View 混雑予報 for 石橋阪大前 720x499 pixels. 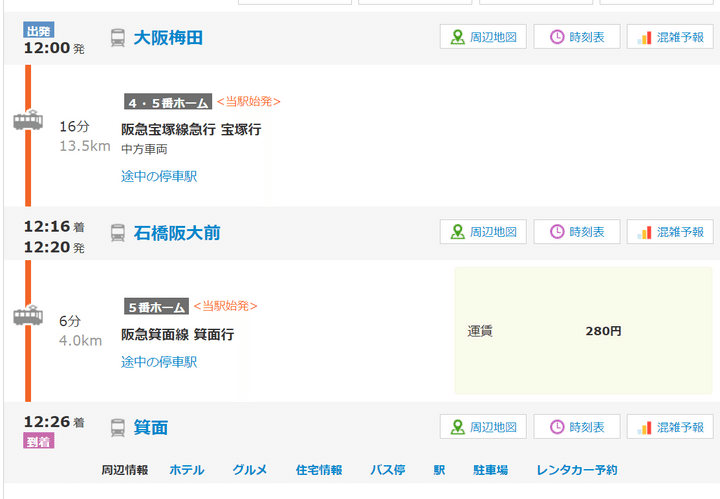pyautogui.click(x=670, y=232)
